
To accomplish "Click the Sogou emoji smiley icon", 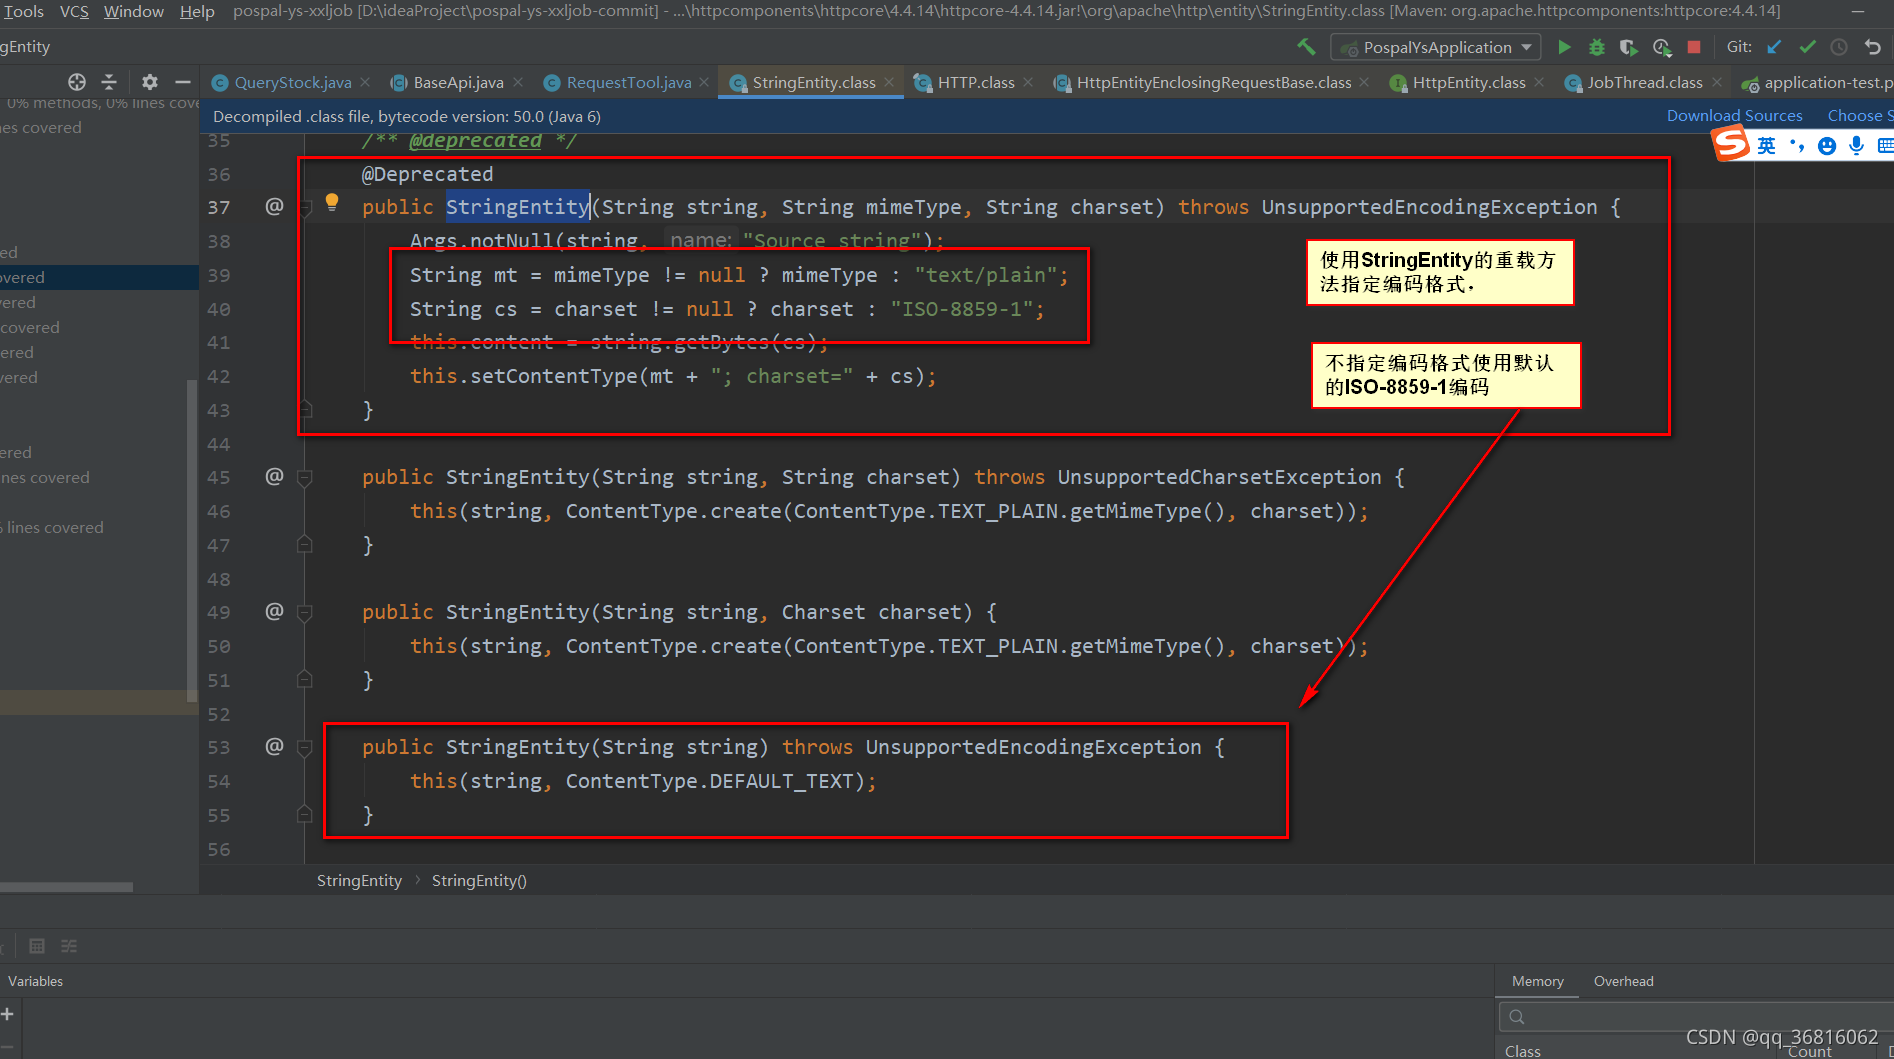I will tap(1827, 146).
